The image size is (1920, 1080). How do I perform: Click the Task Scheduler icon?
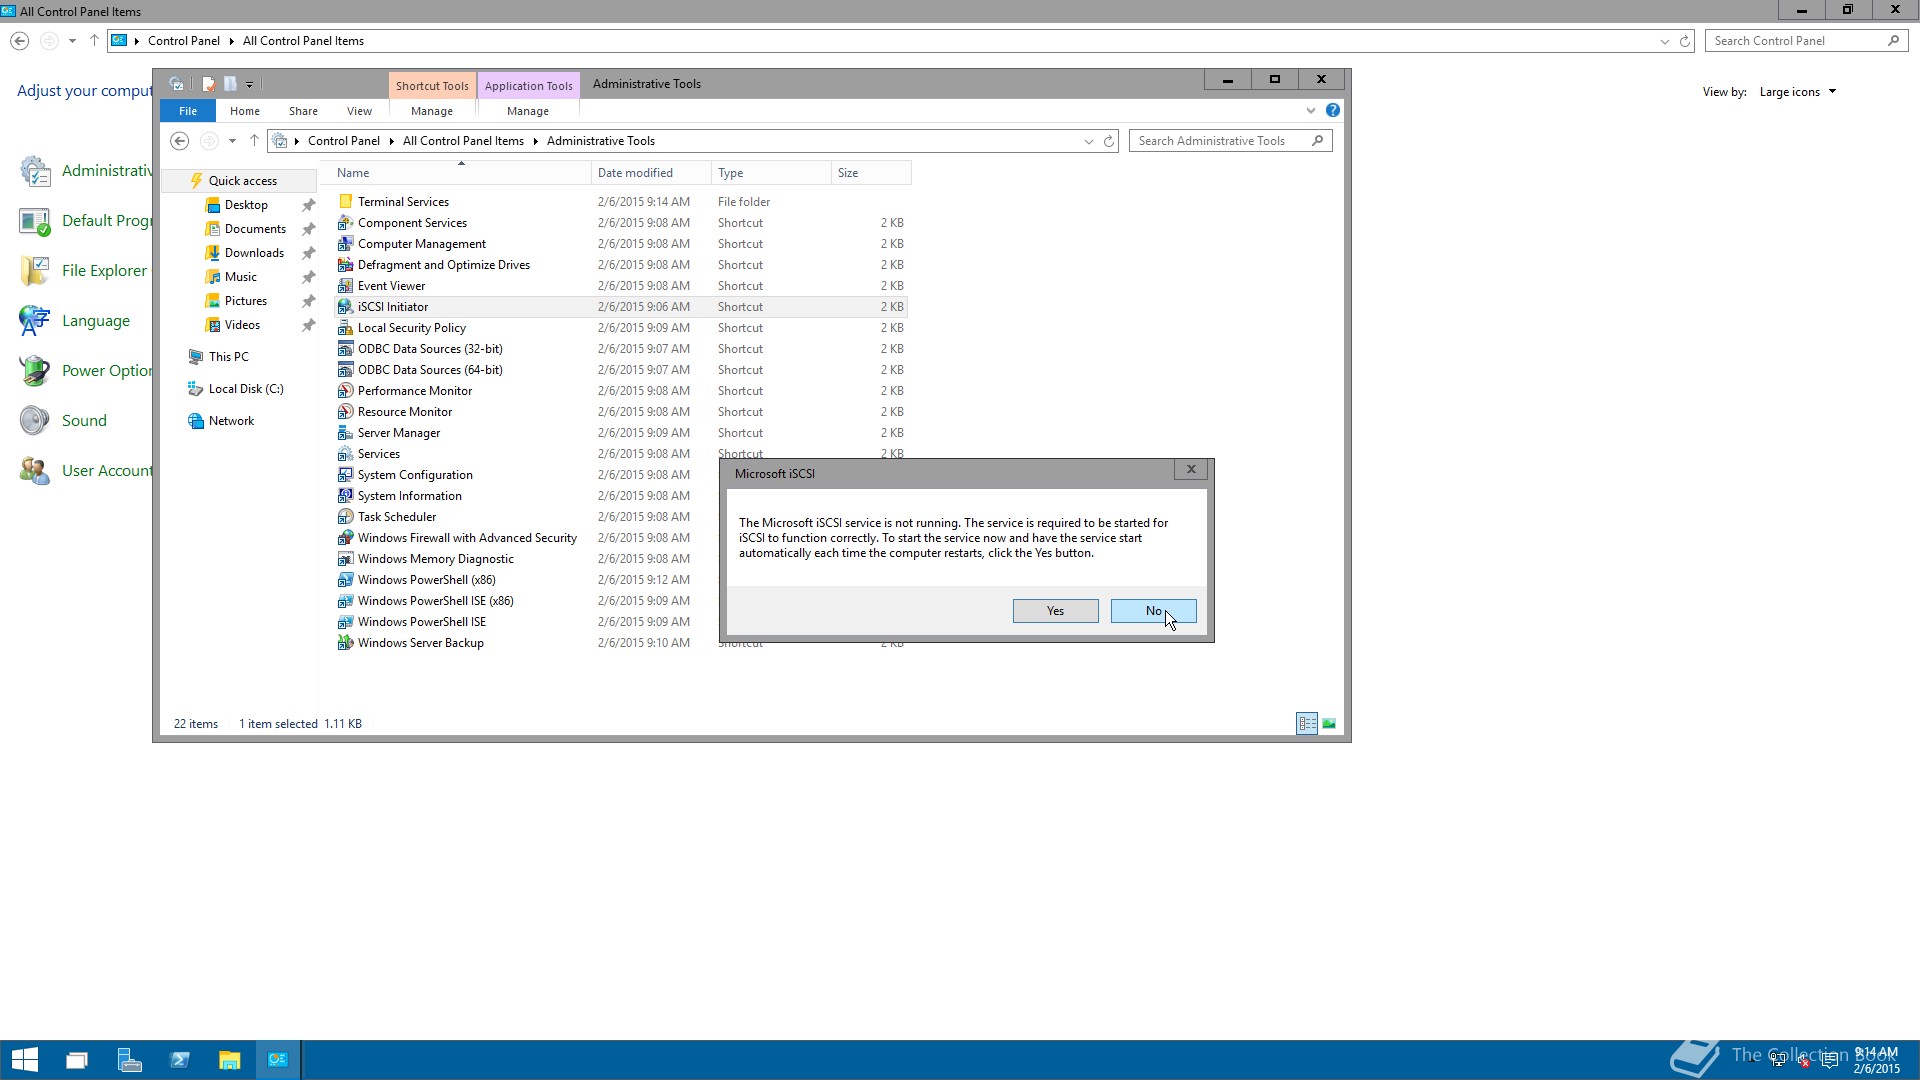345,517
